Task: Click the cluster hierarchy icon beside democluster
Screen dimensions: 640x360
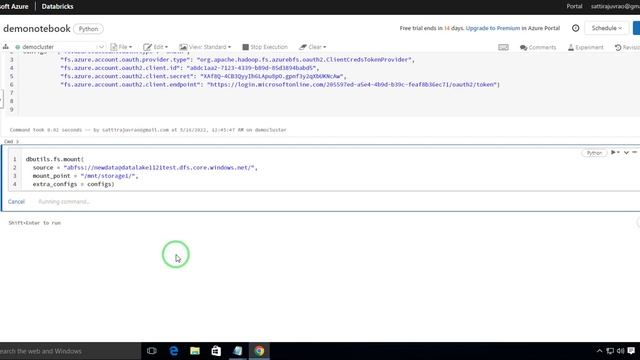Action: coord(6,47)
